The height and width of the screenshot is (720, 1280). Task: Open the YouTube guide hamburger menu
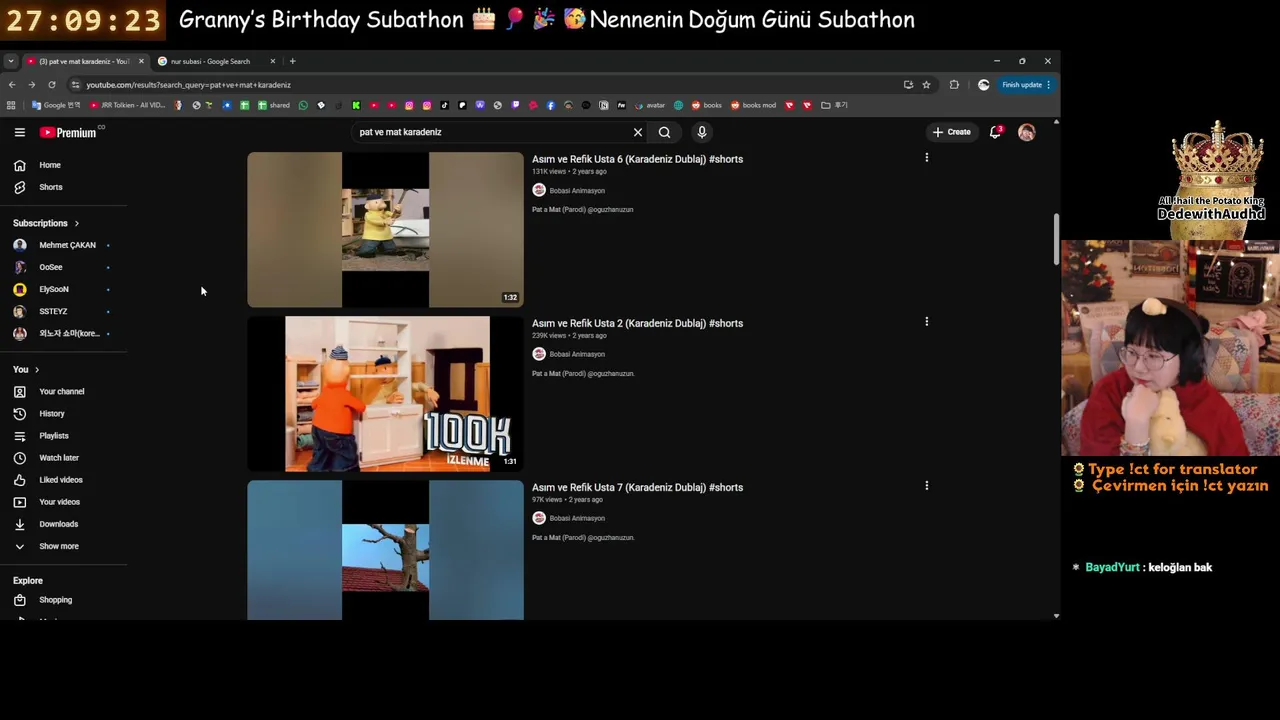(19, 132)
